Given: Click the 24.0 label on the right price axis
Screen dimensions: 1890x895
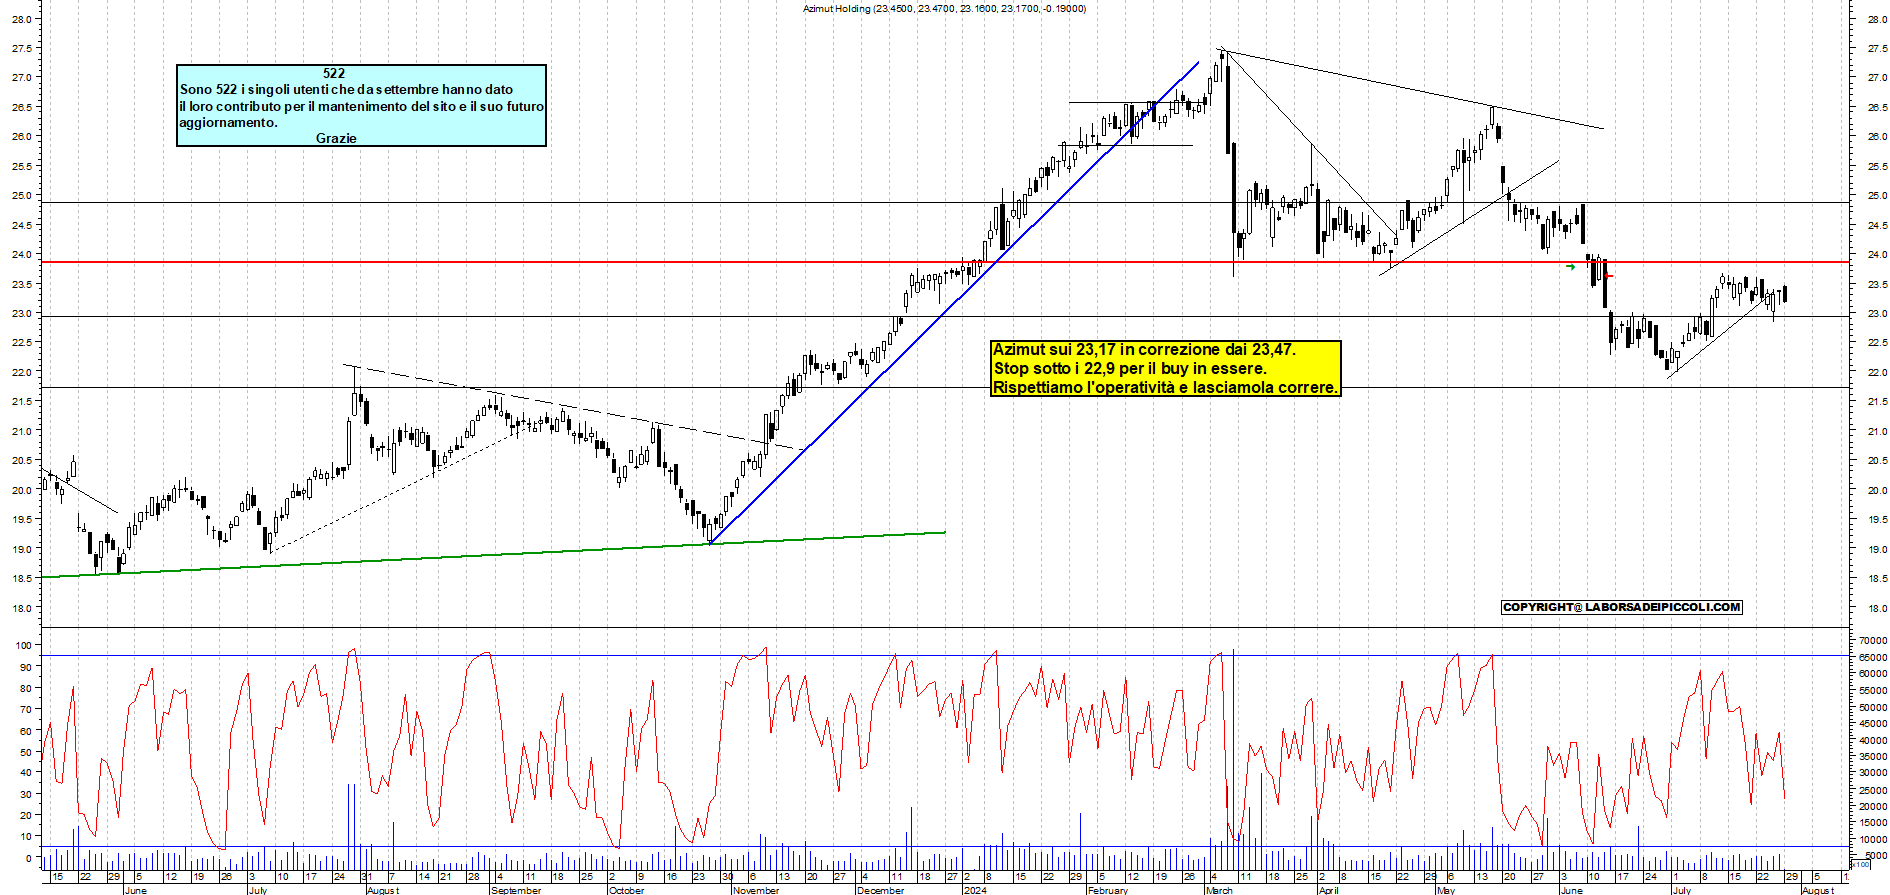Looking at the screenshot, I should pos(1877,255).
